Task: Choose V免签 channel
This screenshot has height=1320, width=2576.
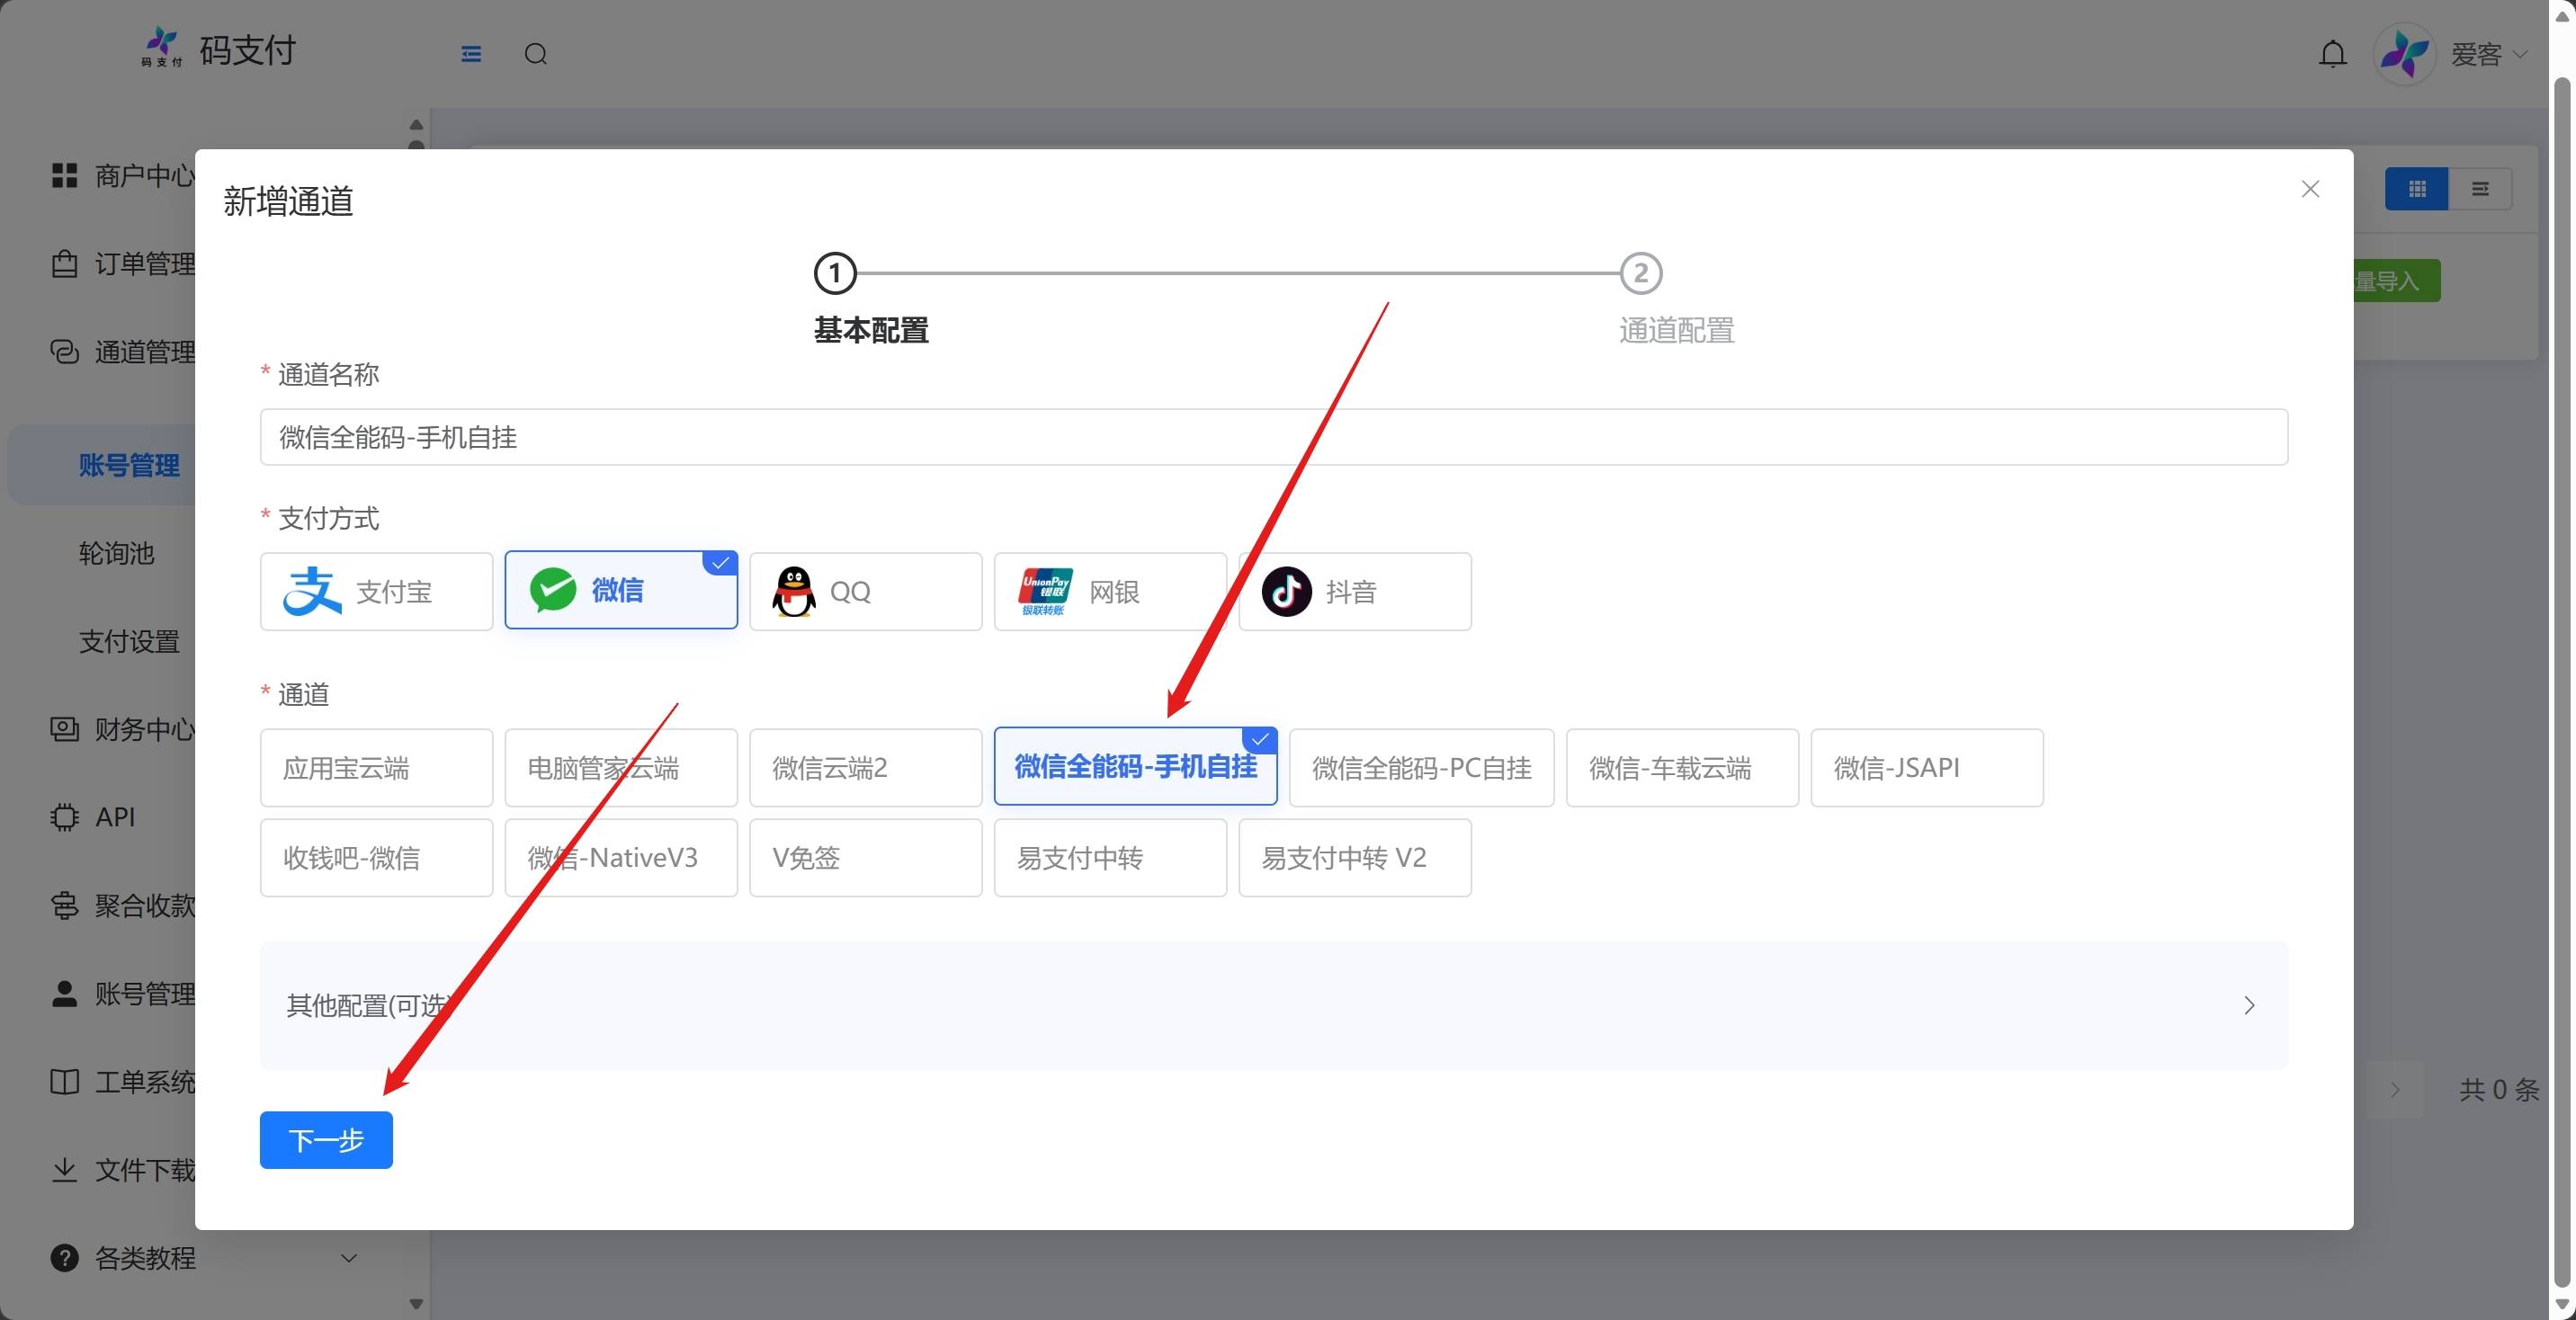Action: tap(866, 858)
